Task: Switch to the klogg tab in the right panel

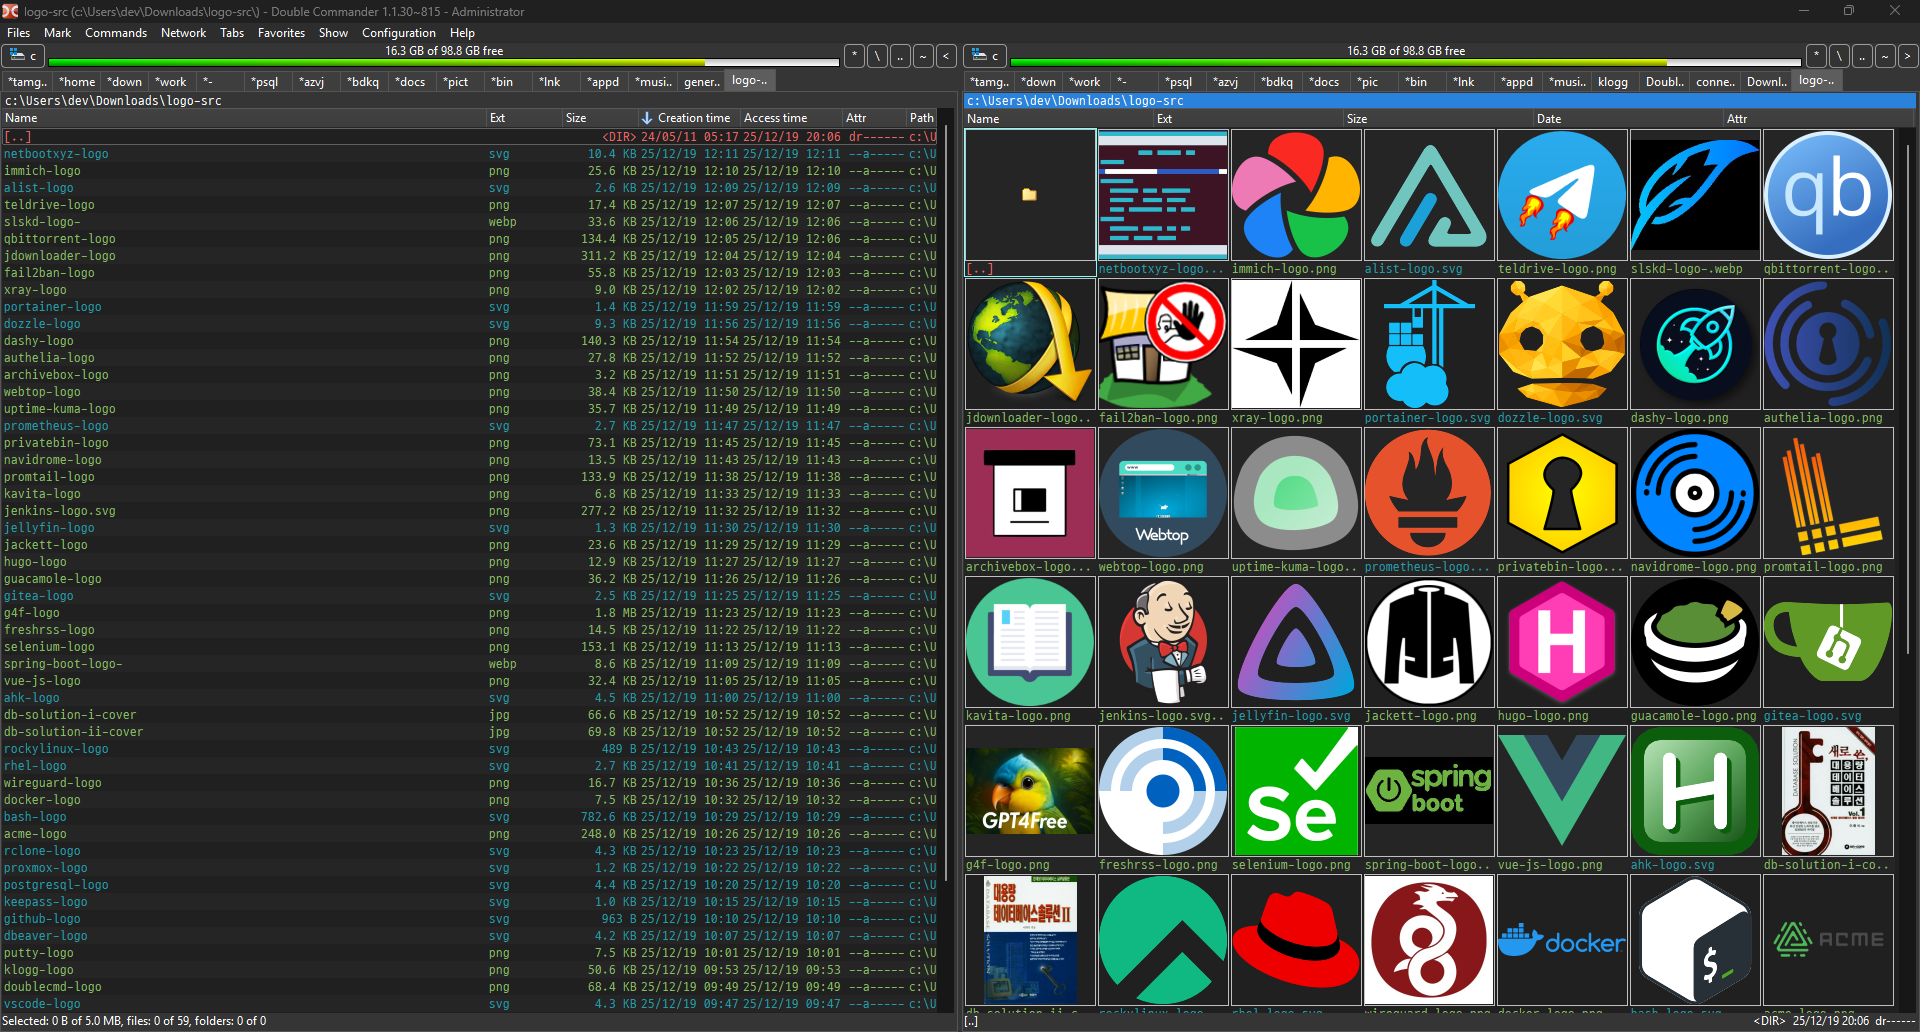Action: click(x=1612, y=82)
